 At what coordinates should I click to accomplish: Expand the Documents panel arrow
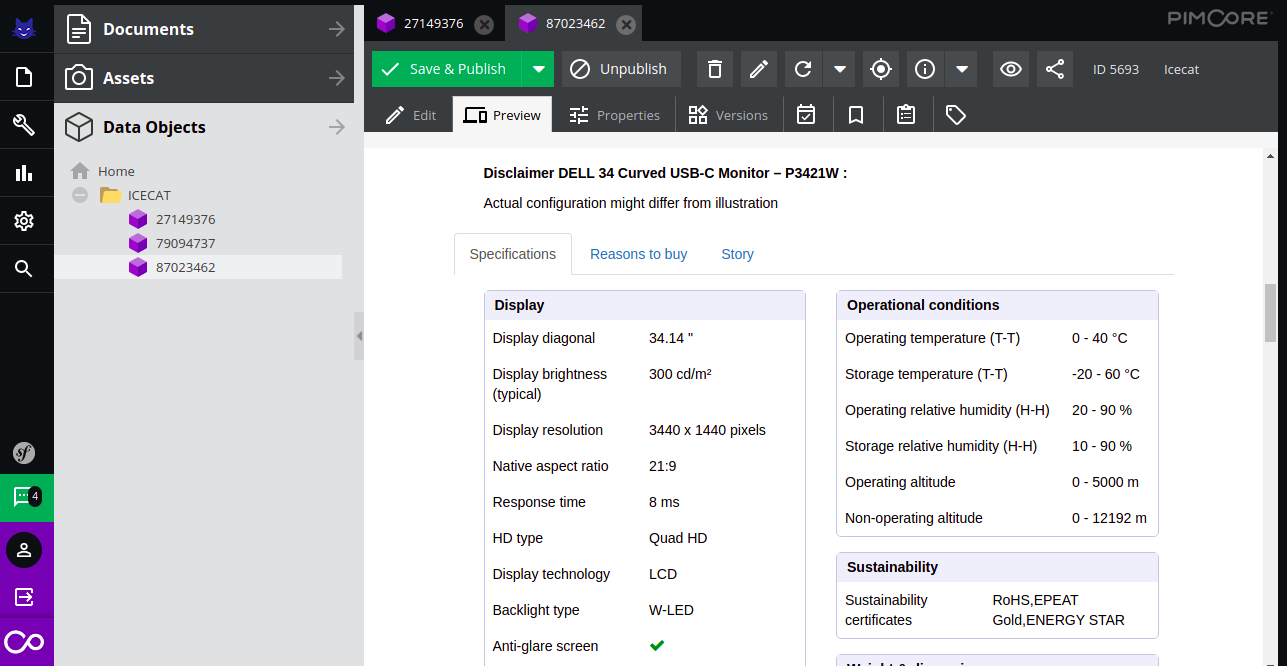337,29
